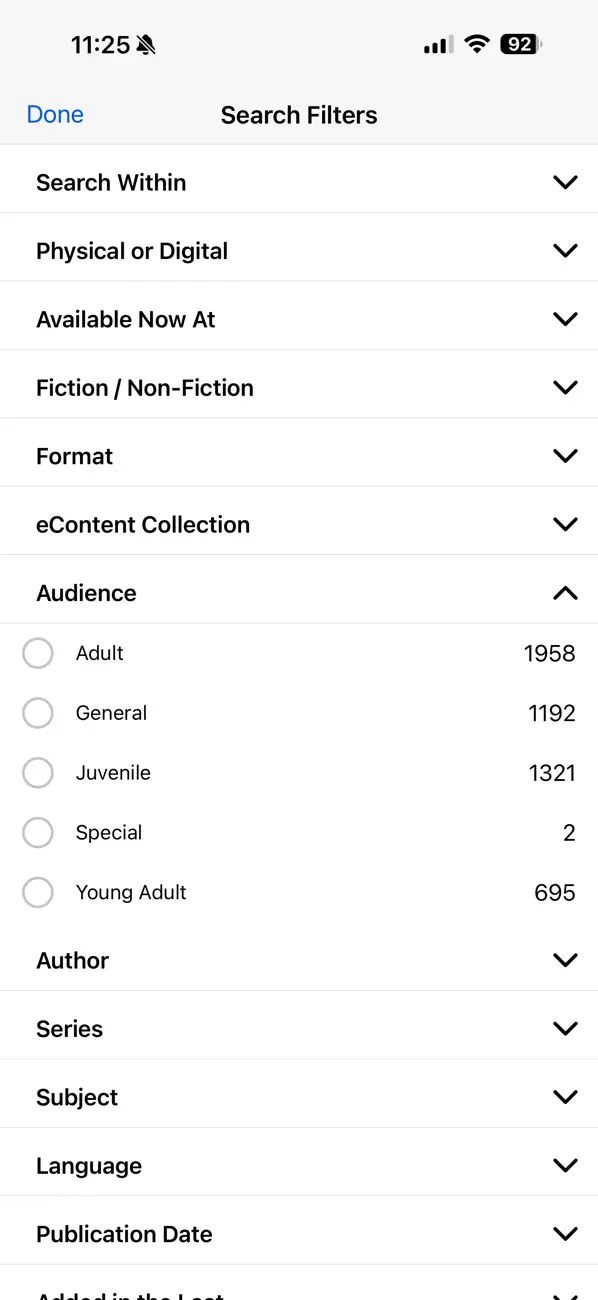Select the General audience radio button

click(38, 713)
